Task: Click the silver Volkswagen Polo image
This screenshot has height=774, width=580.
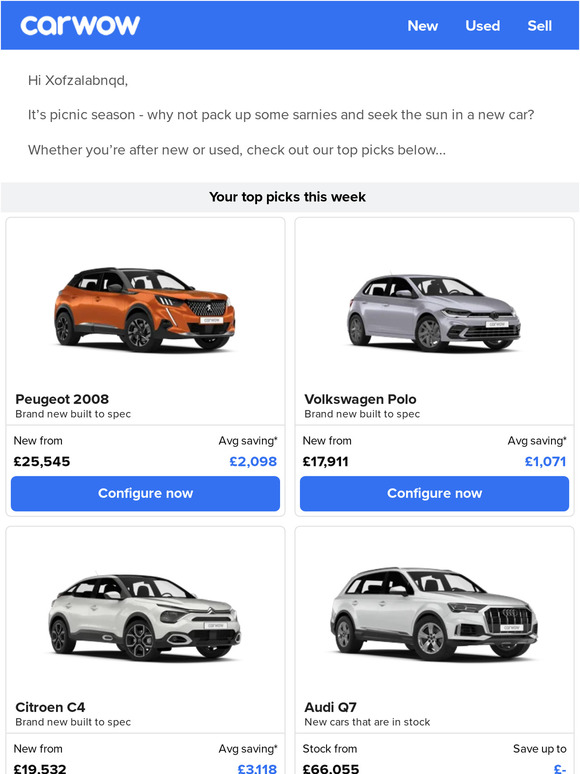Action: [x=433, y=312]
